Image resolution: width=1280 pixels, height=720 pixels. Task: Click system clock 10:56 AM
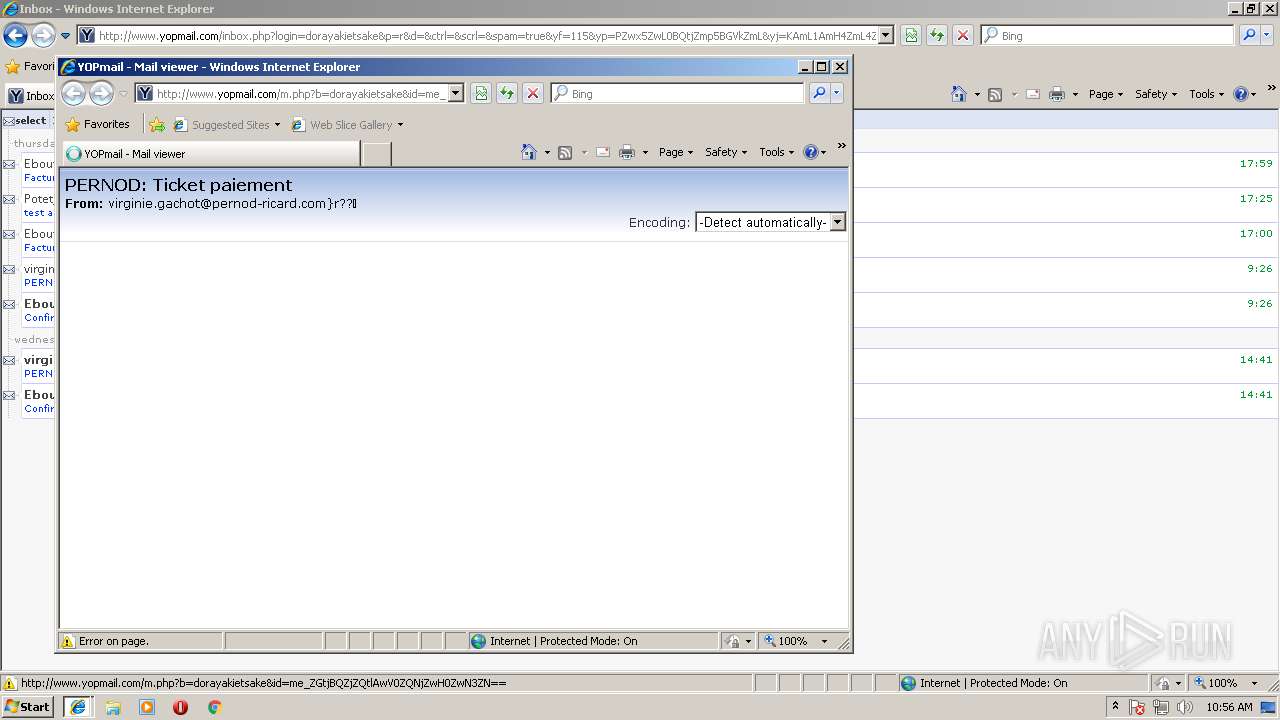pos(1229,707)
